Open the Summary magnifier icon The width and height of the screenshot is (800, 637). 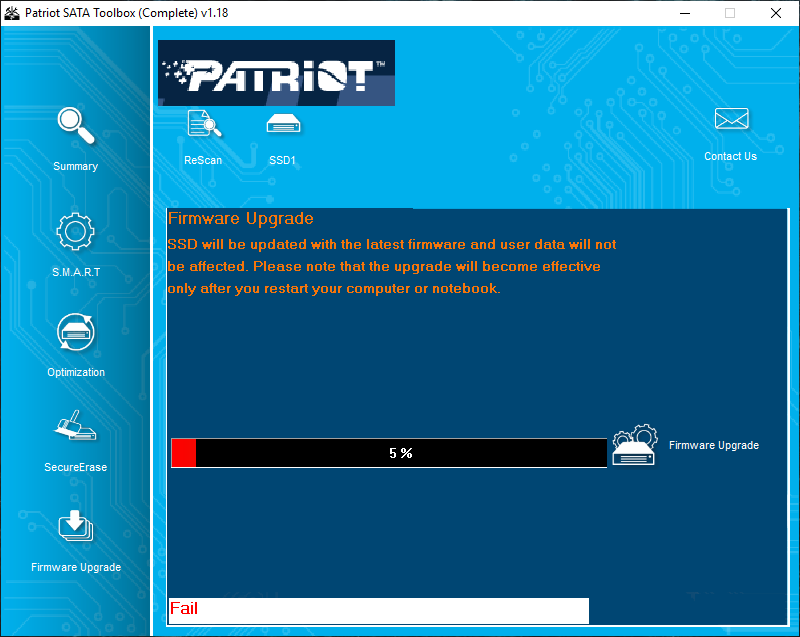coord(76,125)
